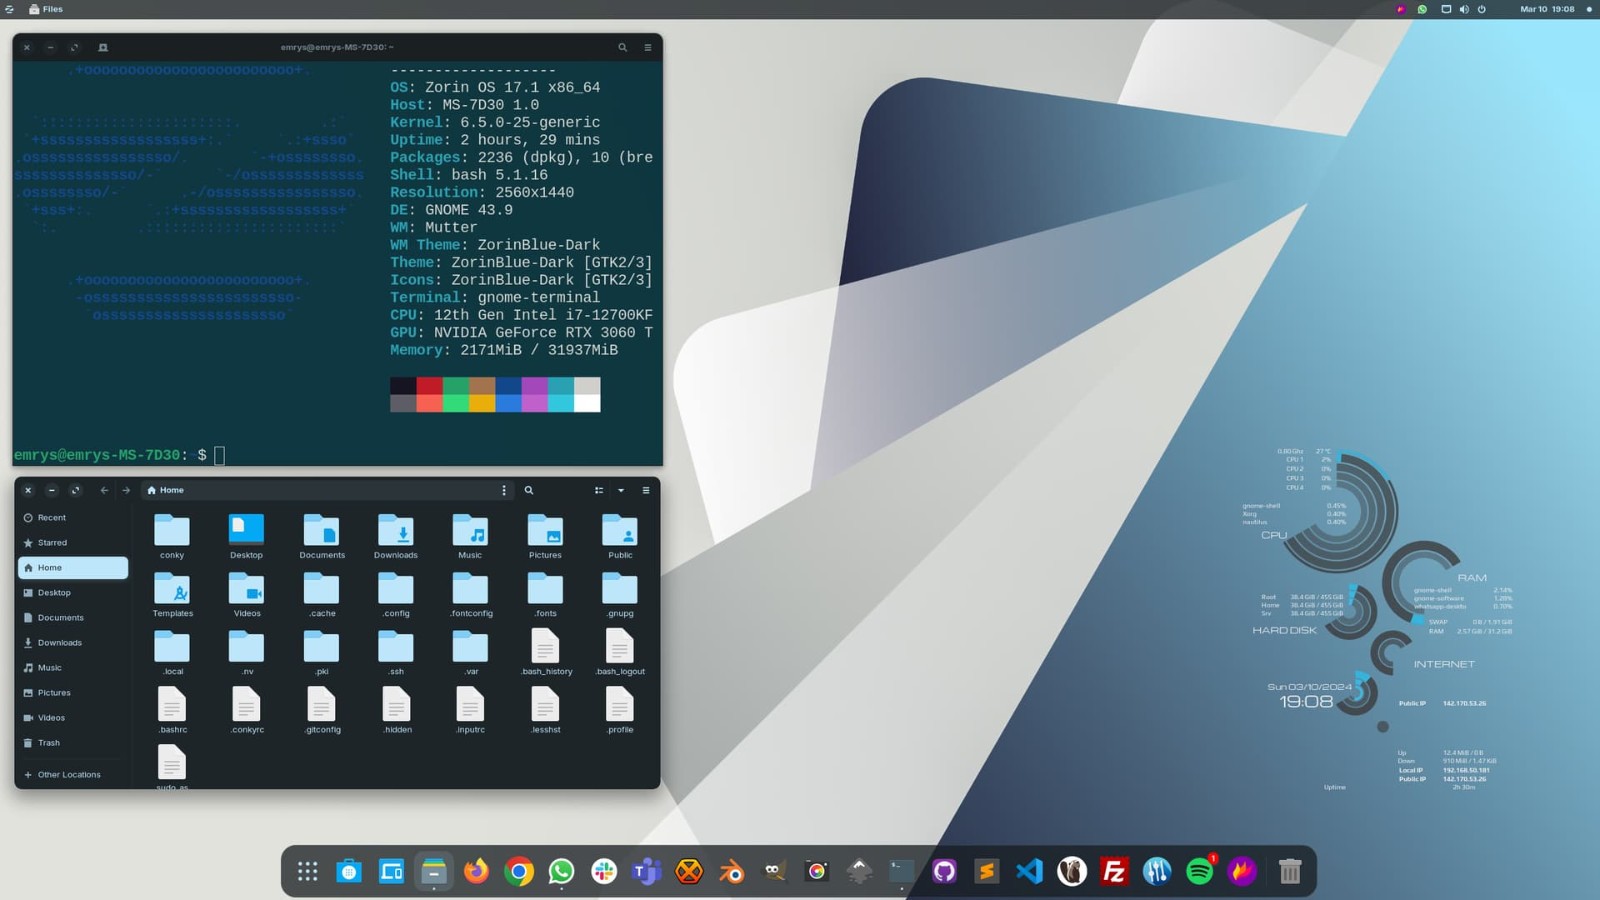
Task: Select the Public folder
Action: click(620, 537)
